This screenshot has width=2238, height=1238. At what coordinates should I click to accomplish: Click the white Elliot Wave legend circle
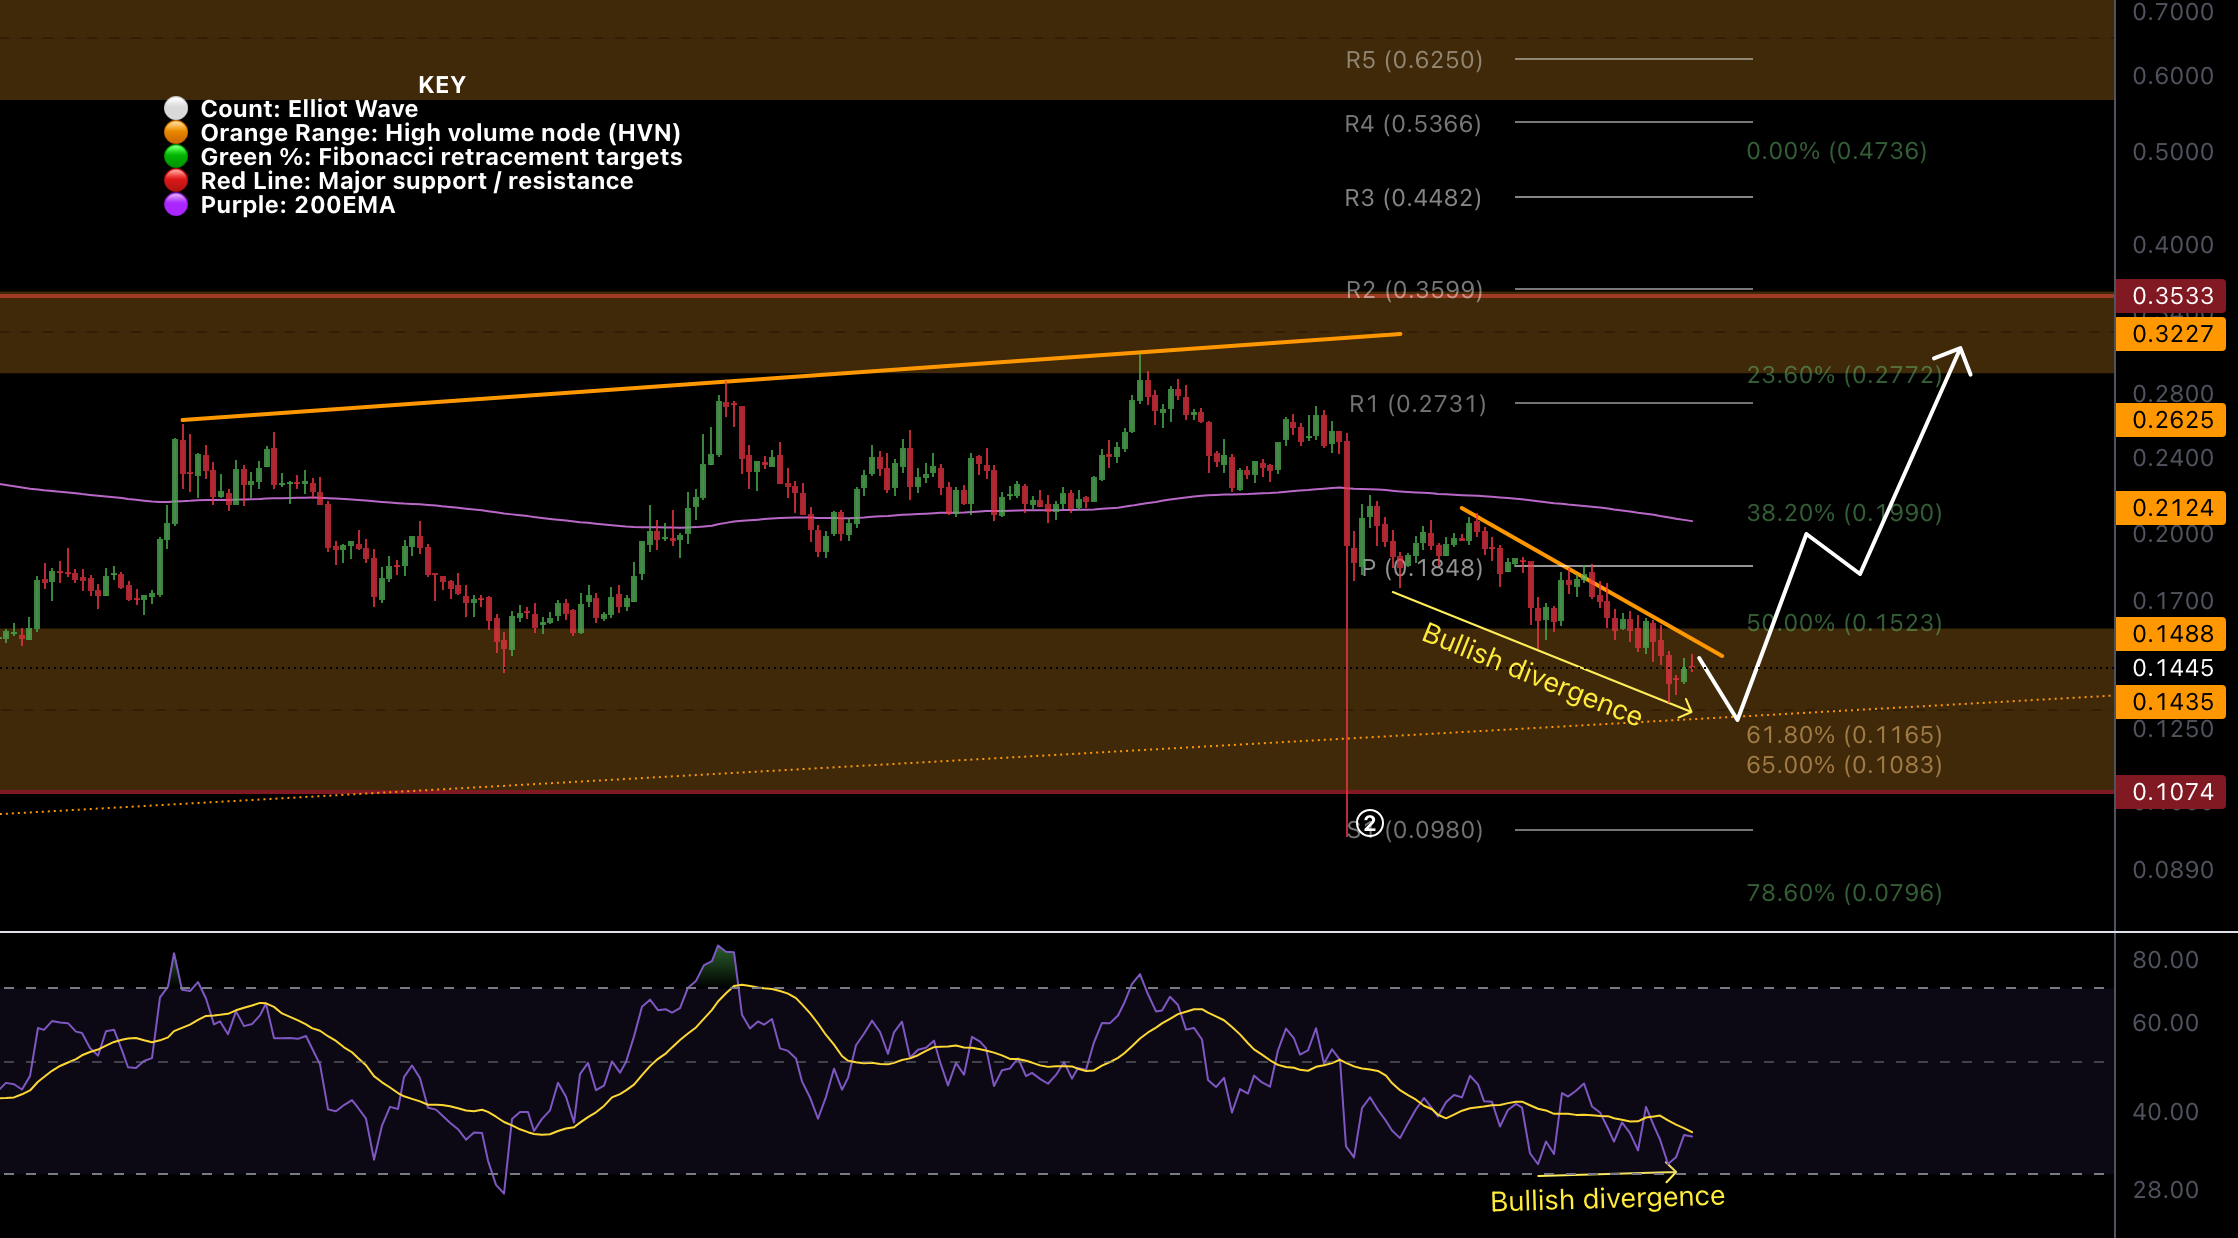(176, 108)
